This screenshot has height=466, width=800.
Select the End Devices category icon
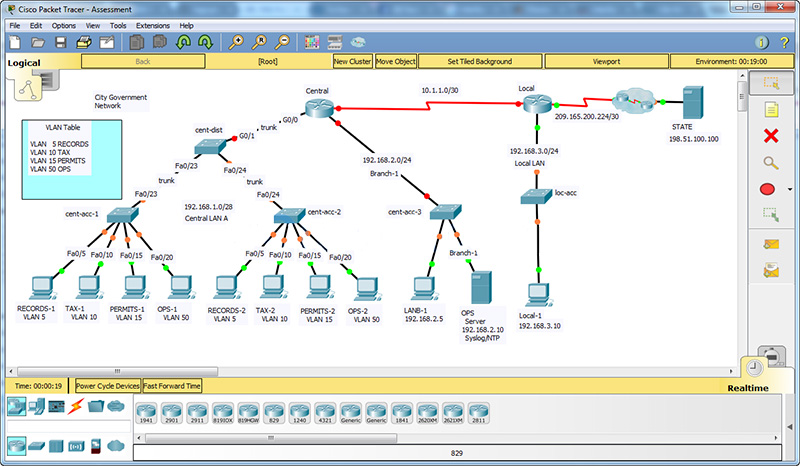(x=37, y=406)
